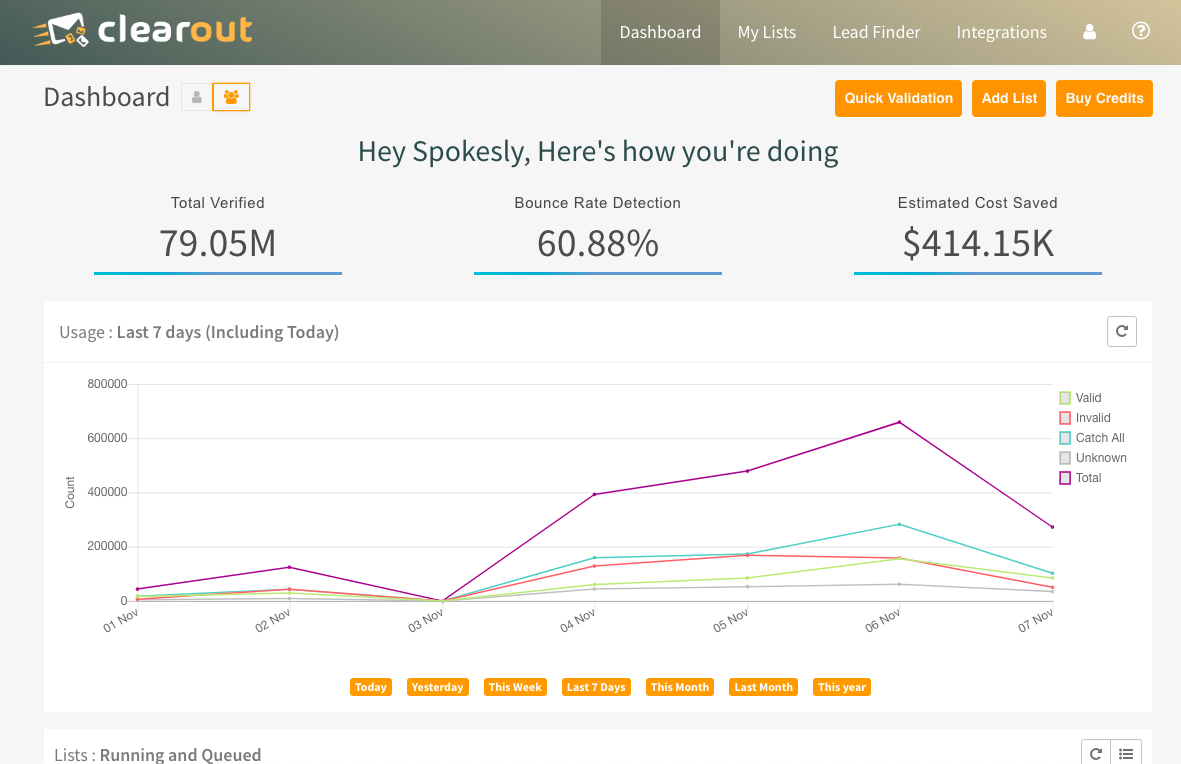Click the 06 Nov Total data point
This screenshot has width=1181, height=764.
point(899,422)
